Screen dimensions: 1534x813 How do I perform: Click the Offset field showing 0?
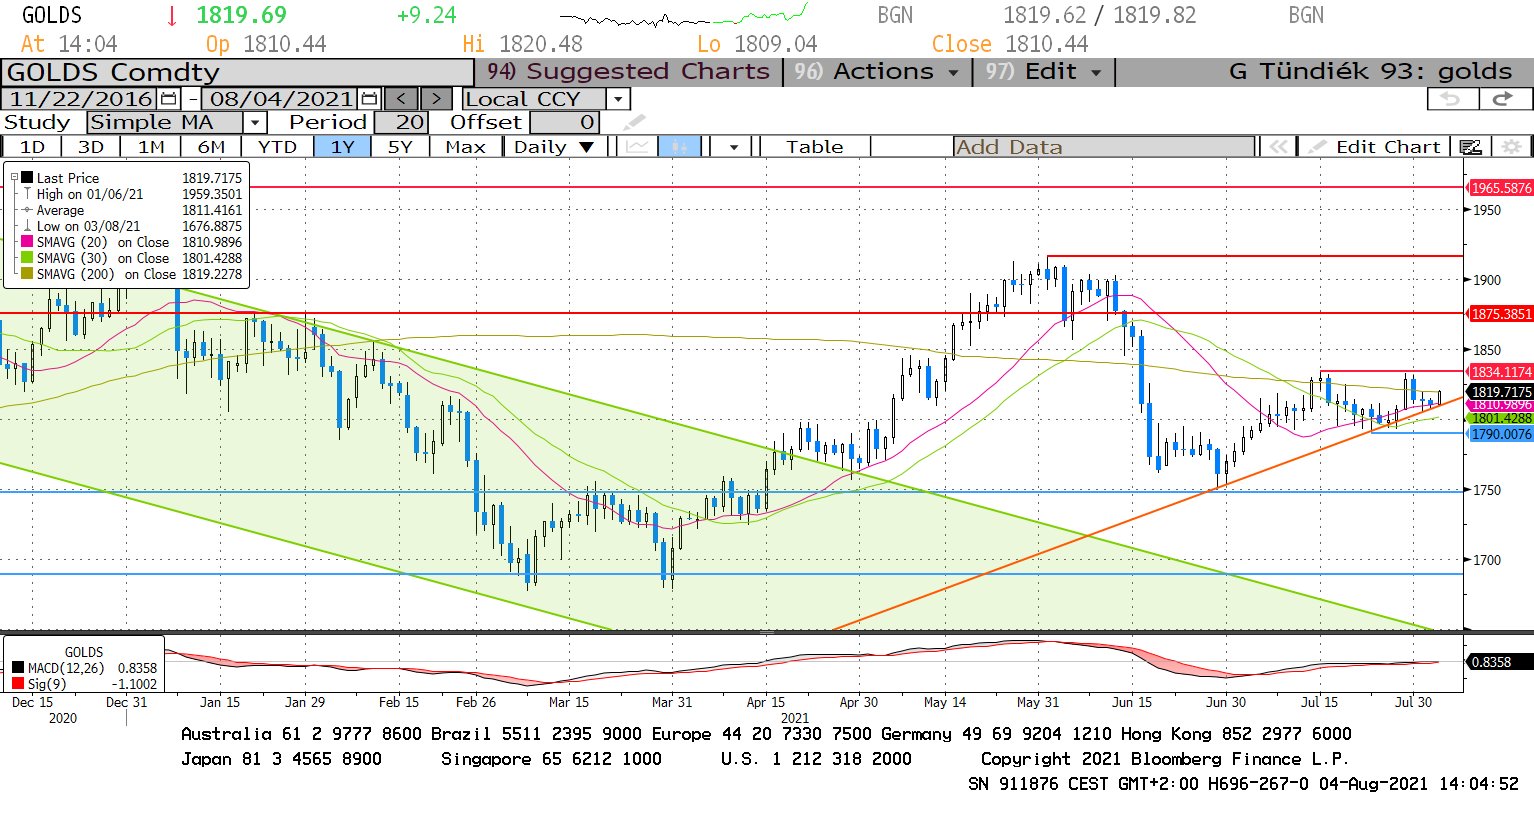point(564,123)
